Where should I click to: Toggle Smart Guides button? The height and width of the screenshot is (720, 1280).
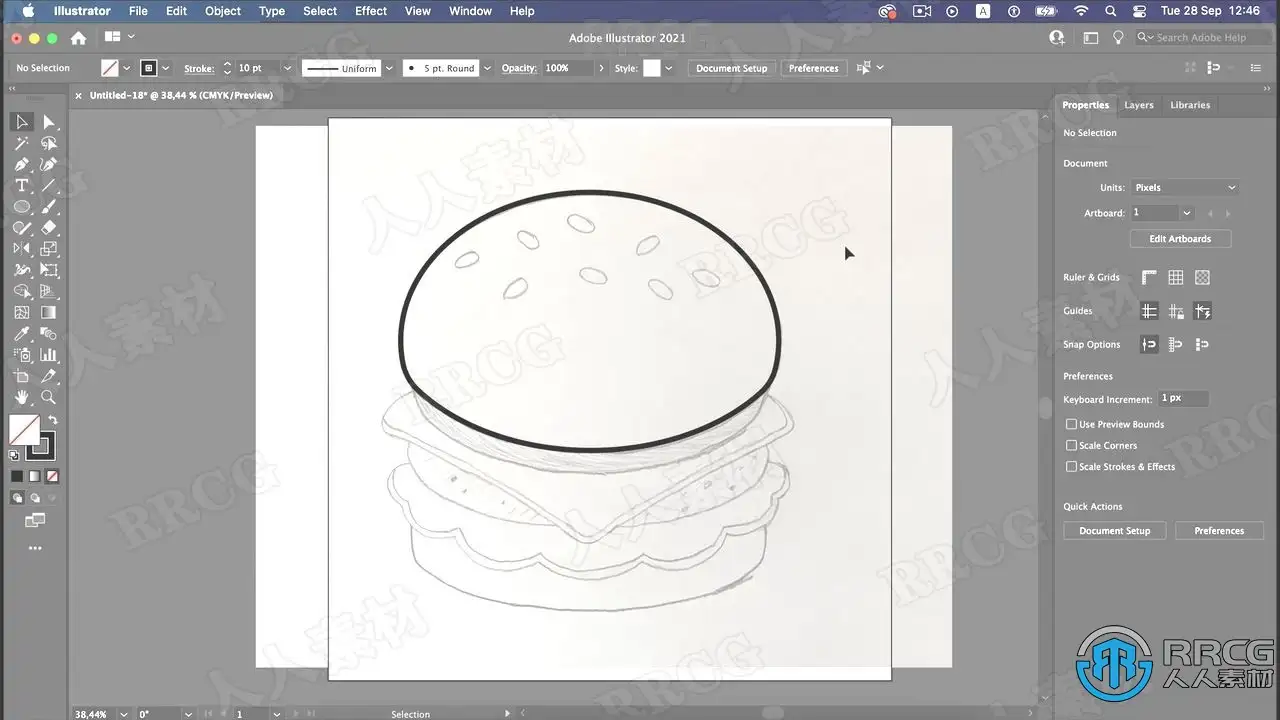1202,311
